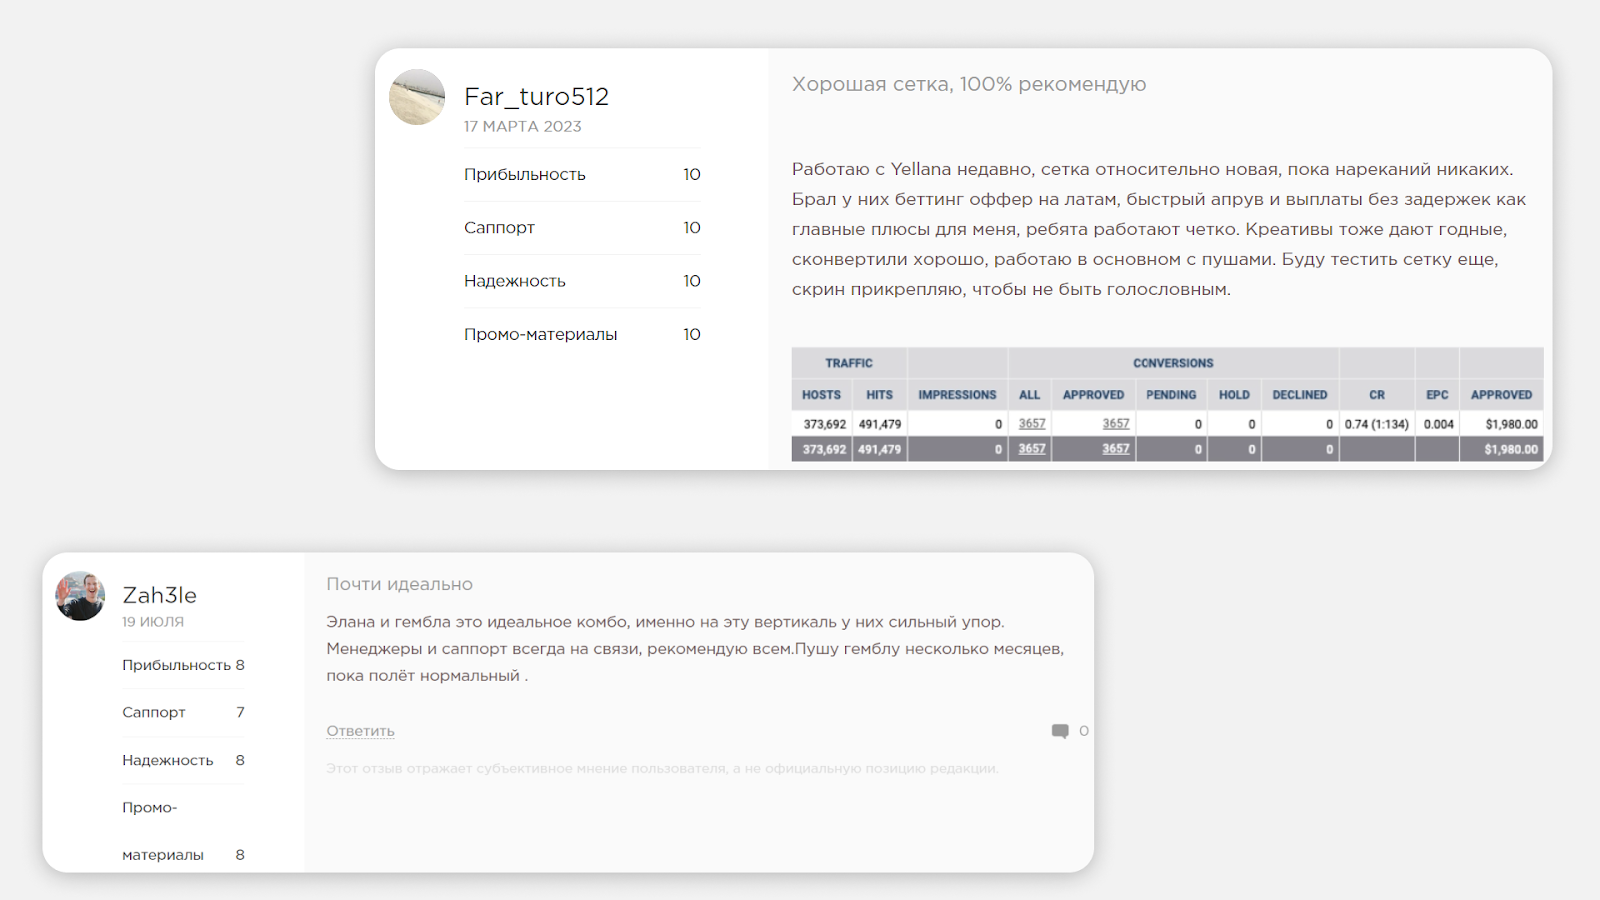Viewport: 1600px width, 900px height.
Task: Click Саппорт 7 in Zah3le review
Action: [x=183, y=712]
